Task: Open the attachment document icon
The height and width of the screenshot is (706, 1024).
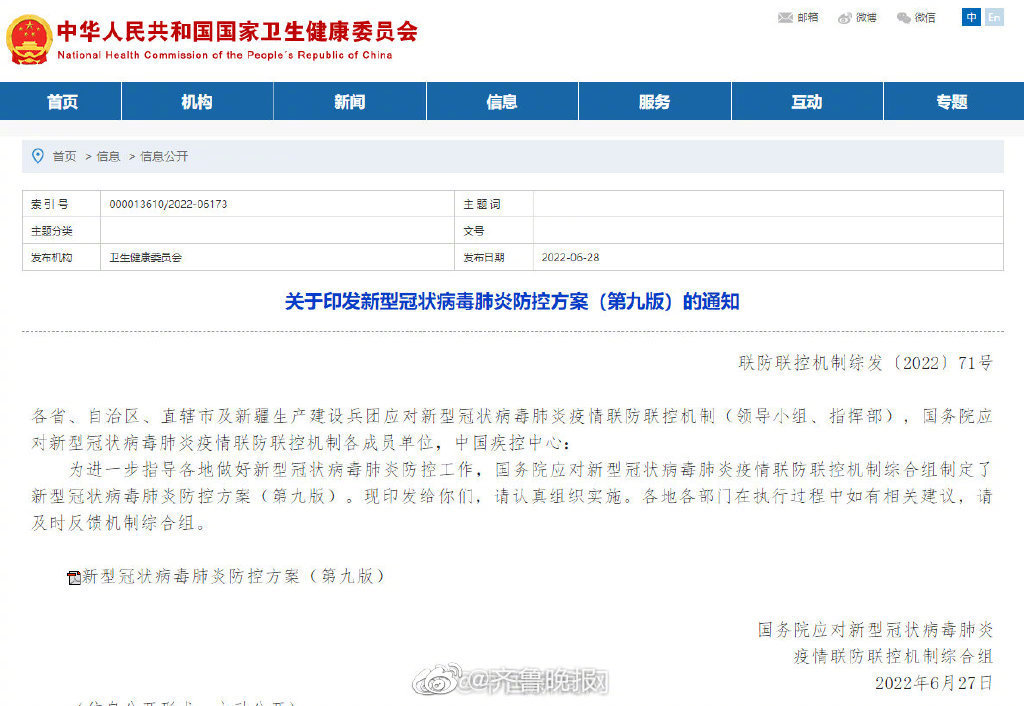Action: pyautogui.click(x=71, y=576)
